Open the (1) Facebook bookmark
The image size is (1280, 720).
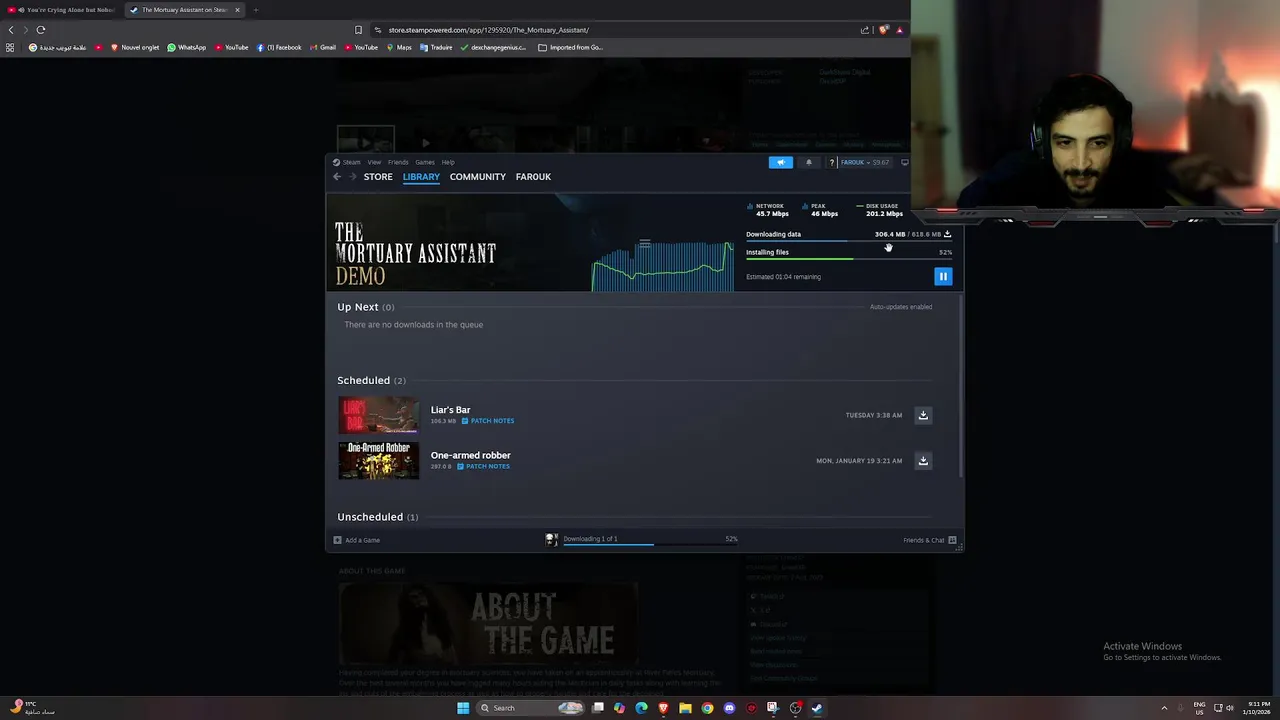[x=279, y=47]
